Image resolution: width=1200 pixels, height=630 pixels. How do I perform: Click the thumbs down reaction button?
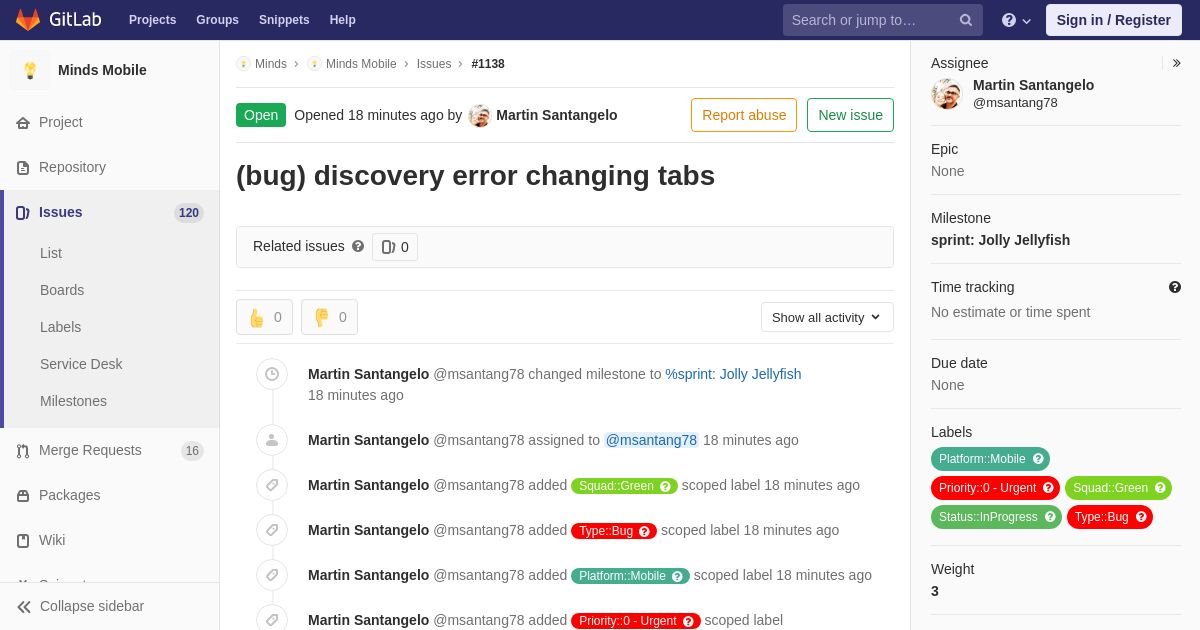(329, 317)
